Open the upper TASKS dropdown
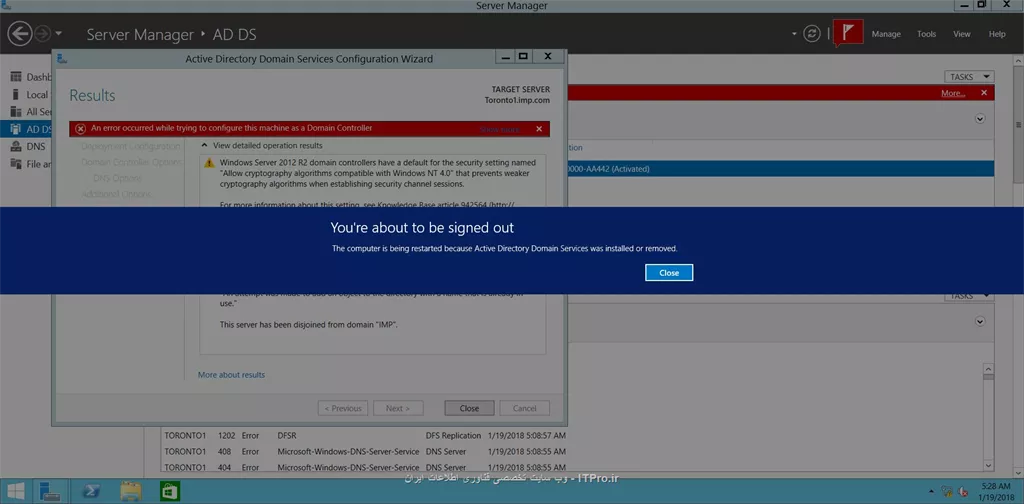1024x504 pixels. pyautogui.click(x=969, y=76)
